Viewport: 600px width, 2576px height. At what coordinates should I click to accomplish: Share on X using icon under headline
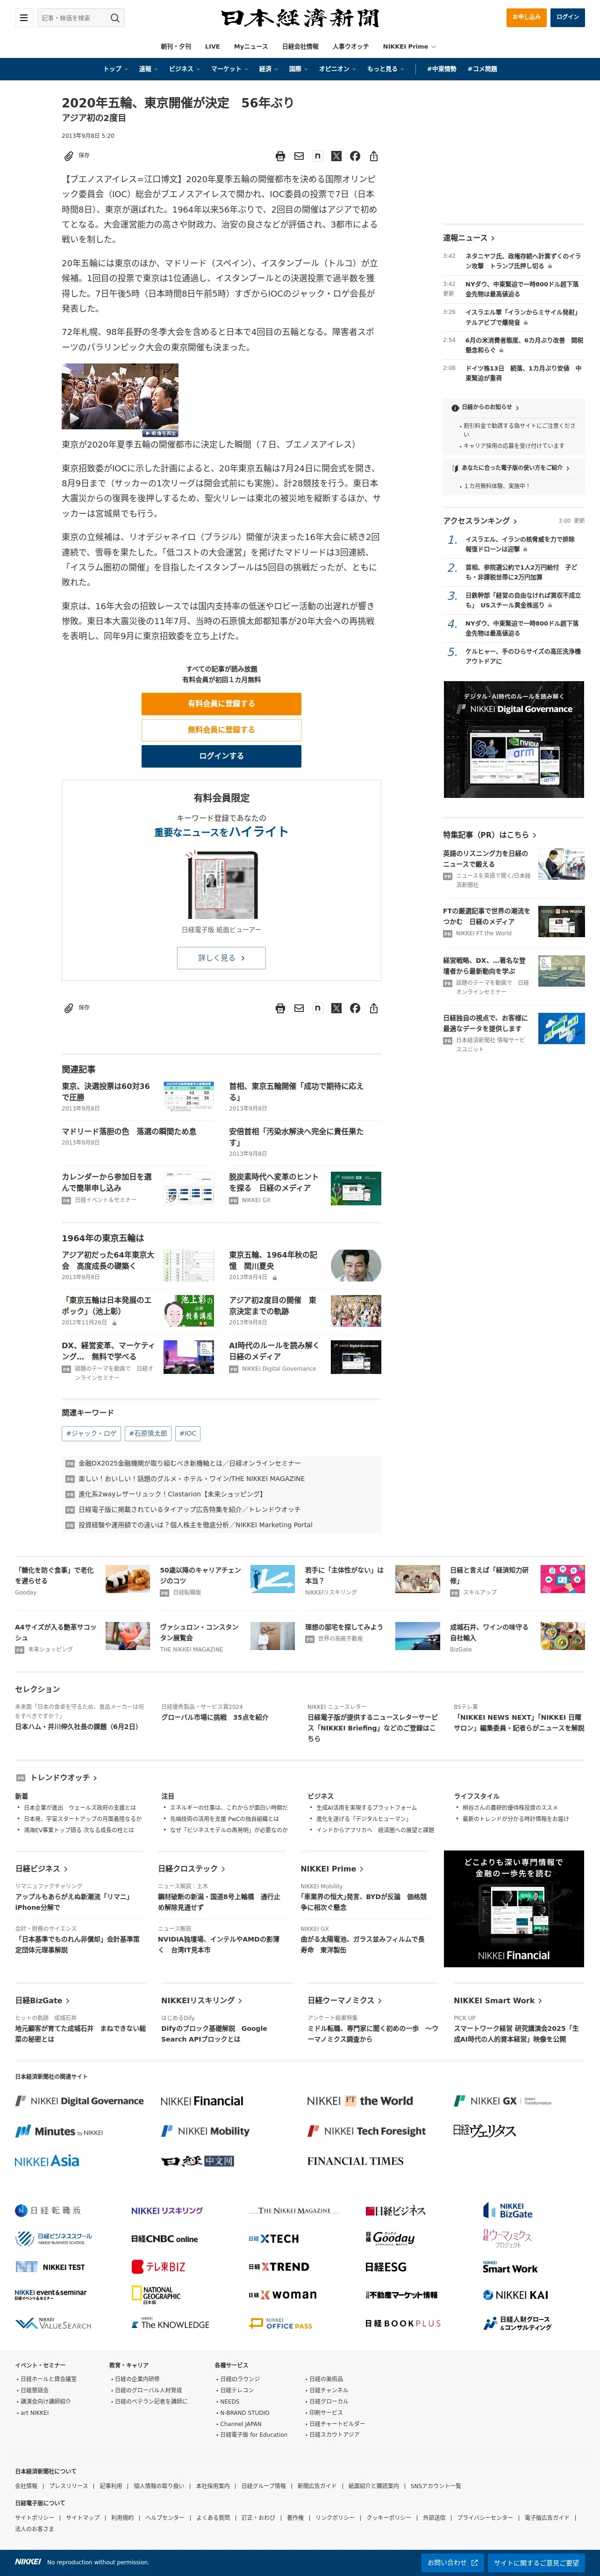(336, 156)
